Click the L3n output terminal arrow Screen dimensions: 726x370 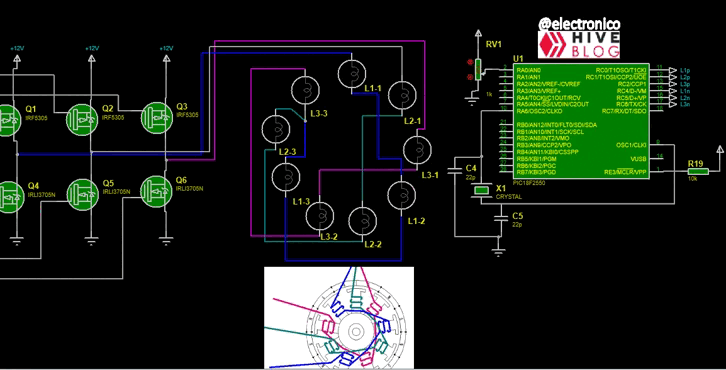pos(672,105)
